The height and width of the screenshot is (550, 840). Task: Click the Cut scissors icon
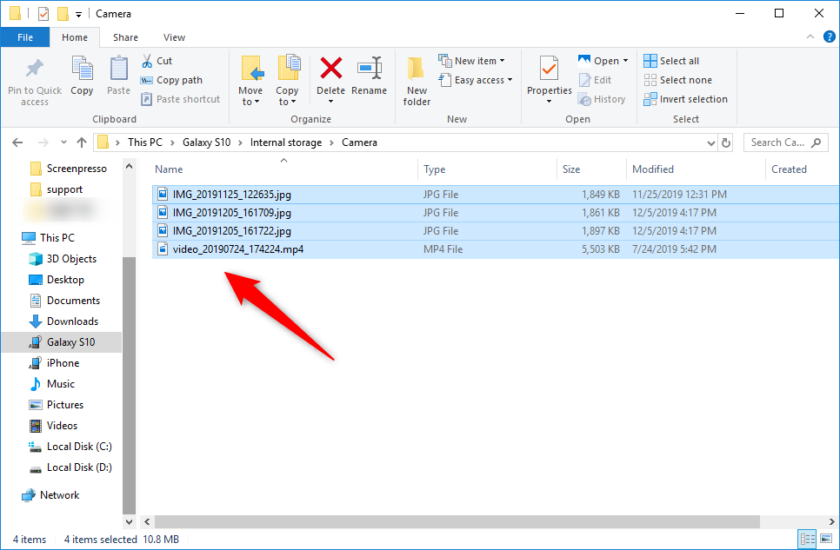click(x=147, y=61)
